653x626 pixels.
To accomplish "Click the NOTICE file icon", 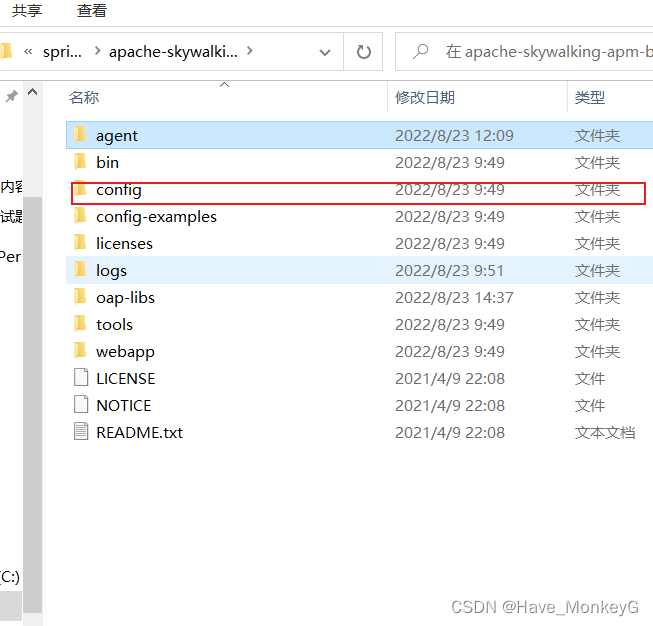I will tap(81, 404).
